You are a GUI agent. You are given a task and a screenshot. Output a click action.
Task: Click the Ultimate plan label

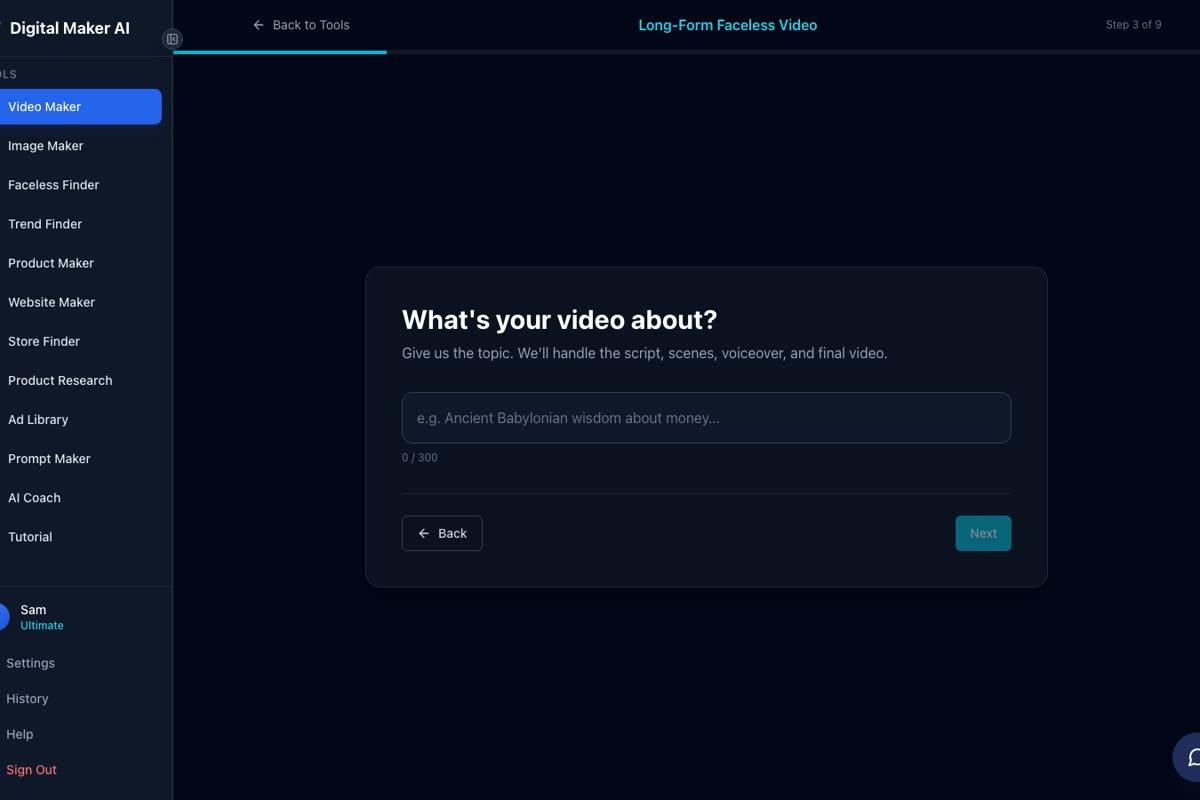[42, 626]
